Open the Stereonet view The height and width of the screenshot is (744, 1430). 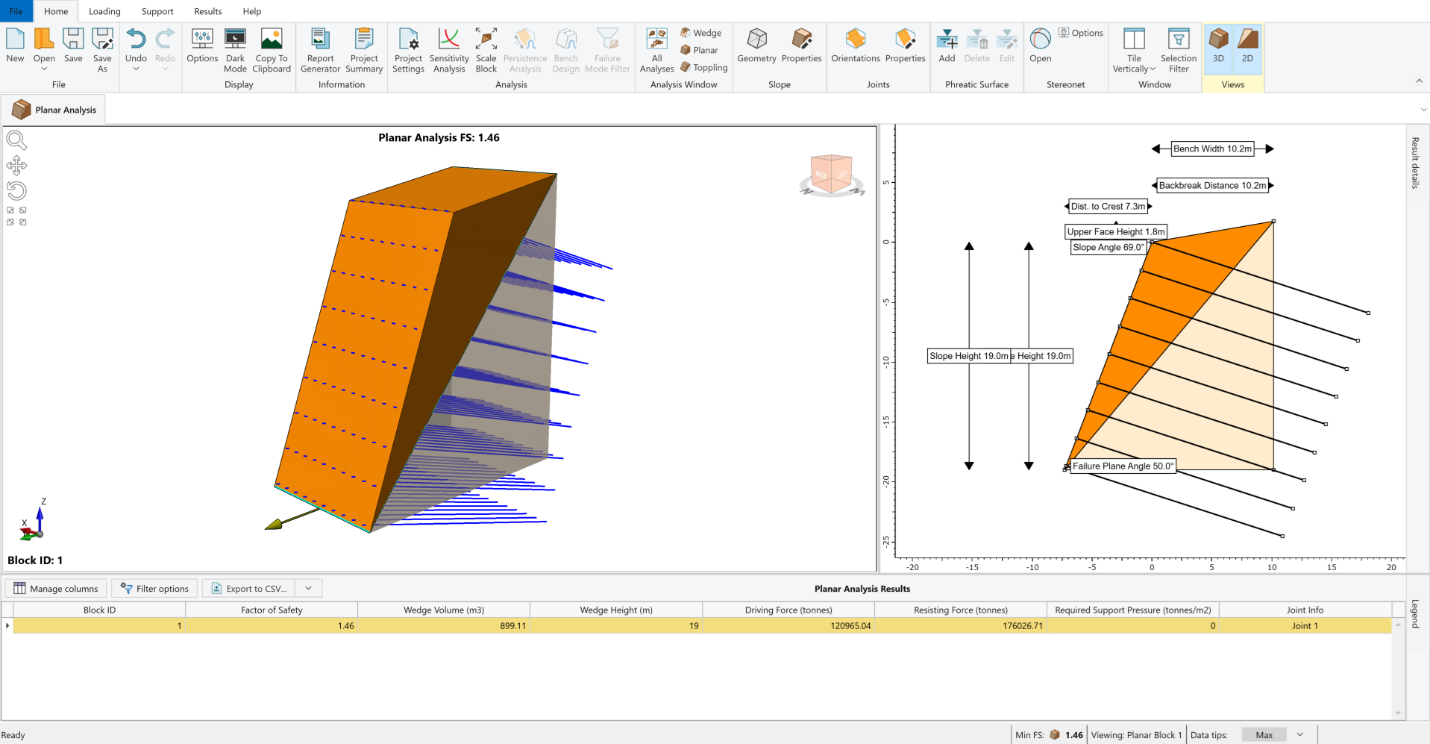[1040, 46]
